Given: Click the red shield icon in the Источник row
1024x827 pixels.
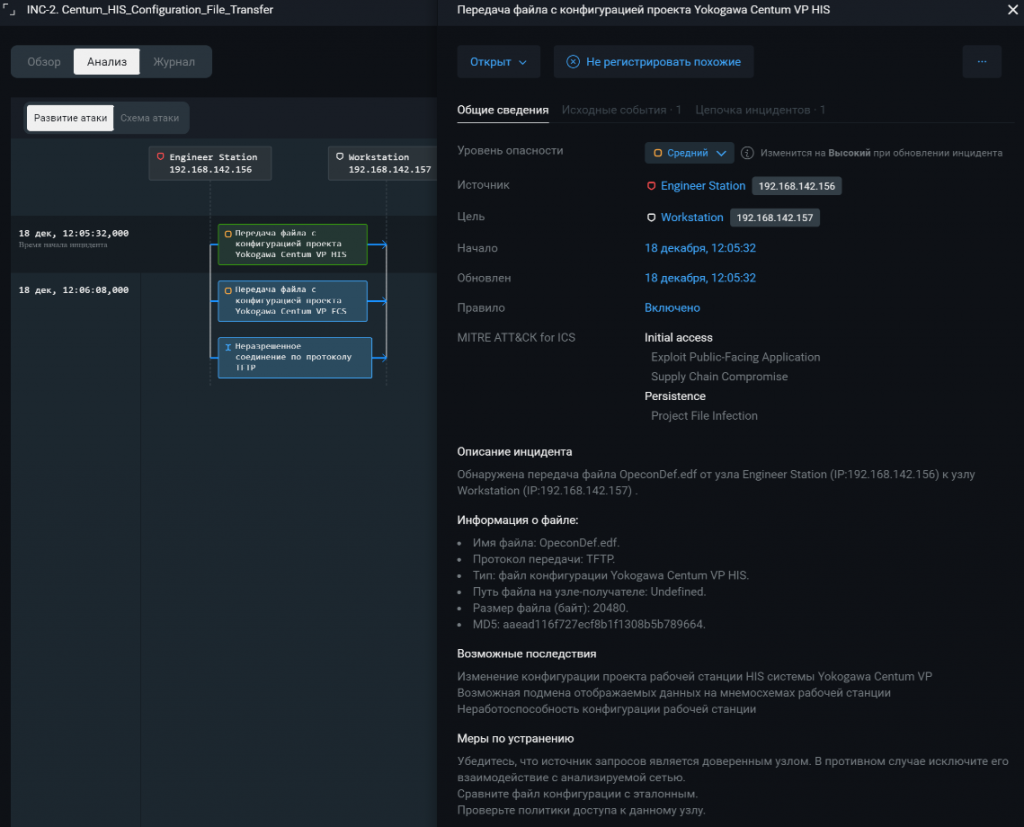Looking at the screenshot, I should pos(651,186).
